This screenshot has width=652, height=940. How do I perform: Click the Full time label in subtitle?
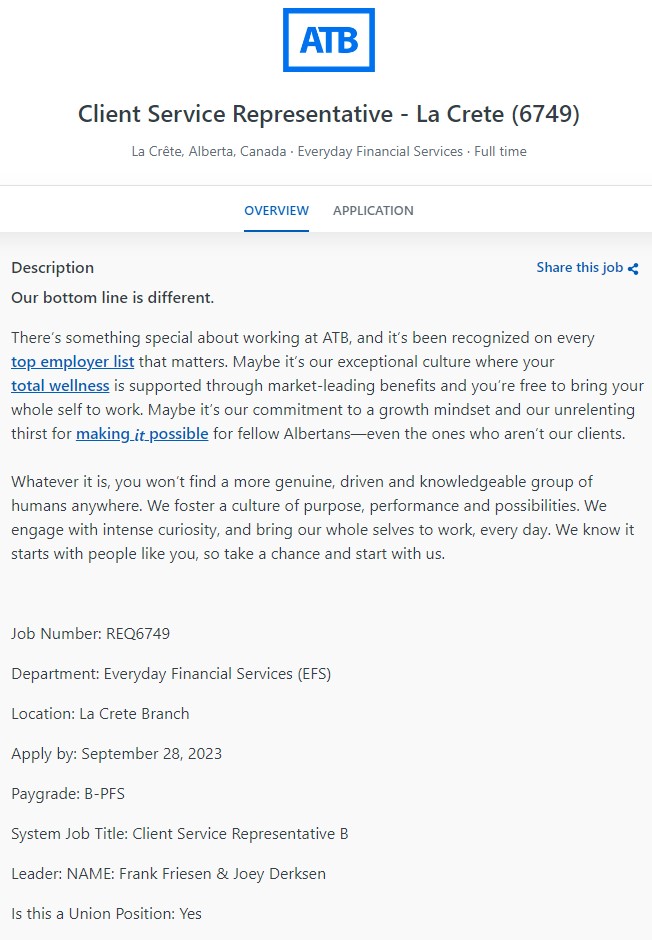point(500,152)
